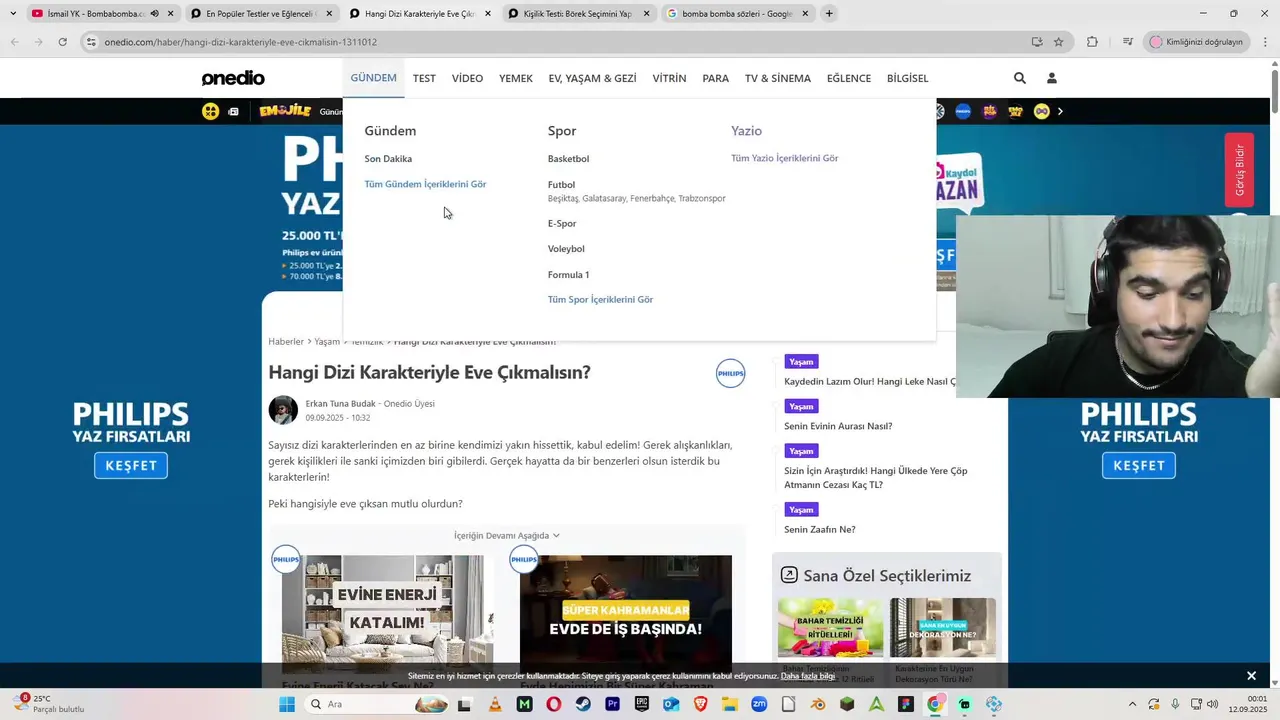The height and width of the screenshot is (720, 1280).
Task: Open 'Formula 1' under Spor
Action: (x=568, y=275)
